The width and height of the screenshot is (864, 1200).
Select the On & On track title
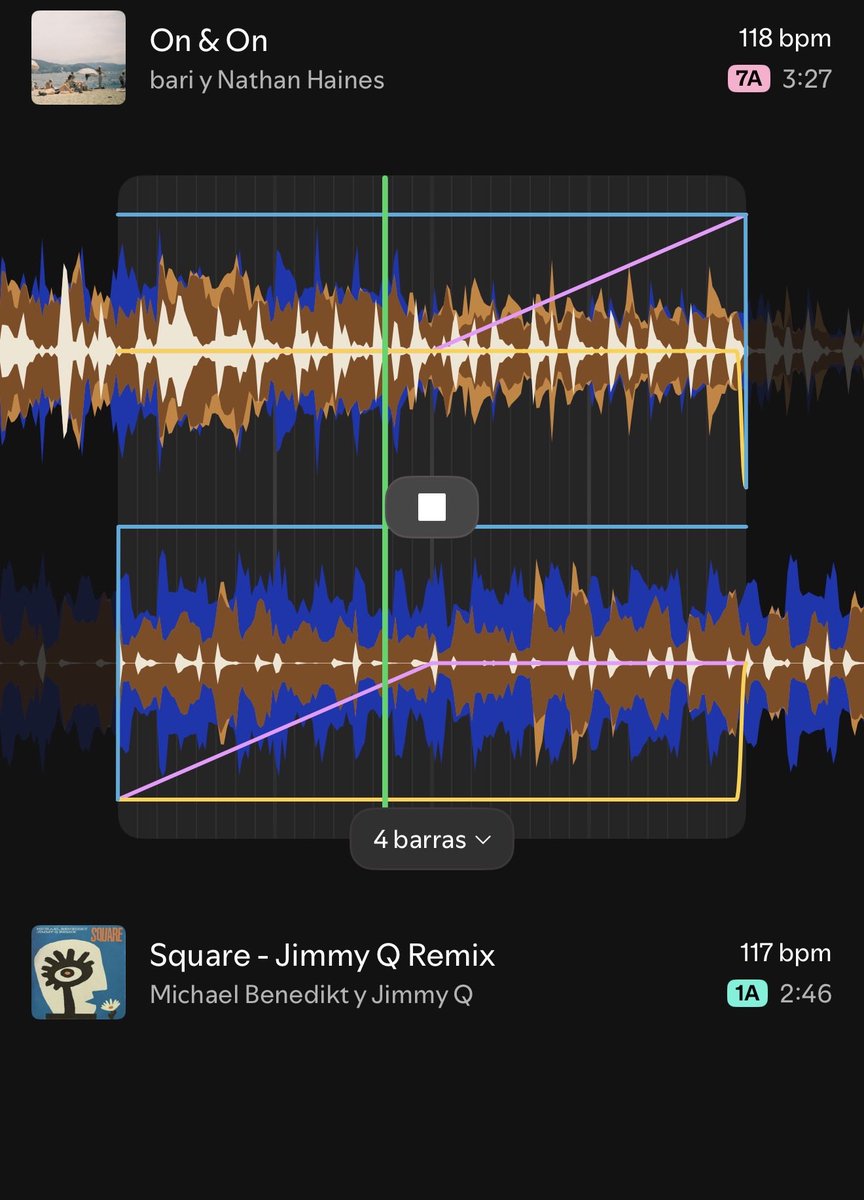tap(208, 41)
